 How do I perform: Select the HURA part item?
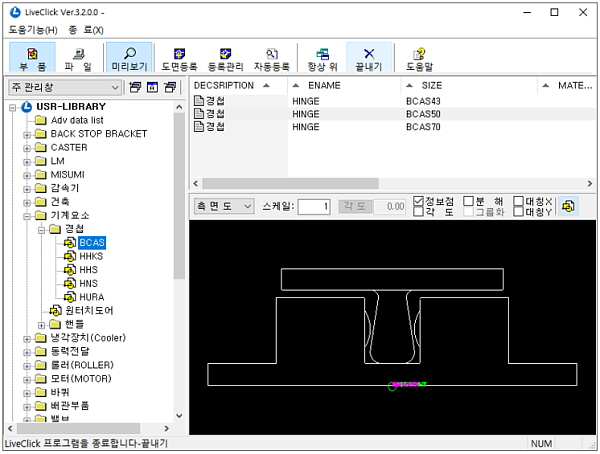point(92,297)
